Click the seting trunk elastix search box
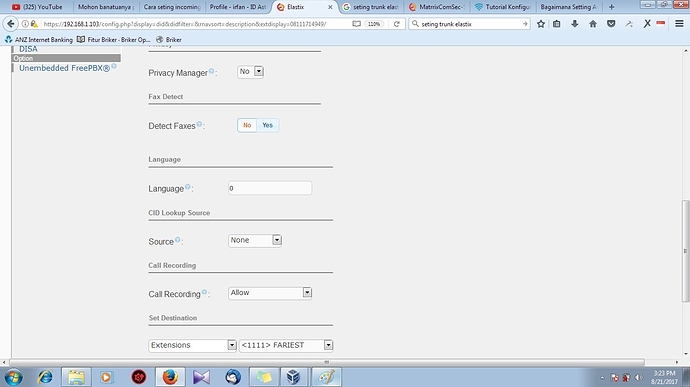 pos(469,24)
